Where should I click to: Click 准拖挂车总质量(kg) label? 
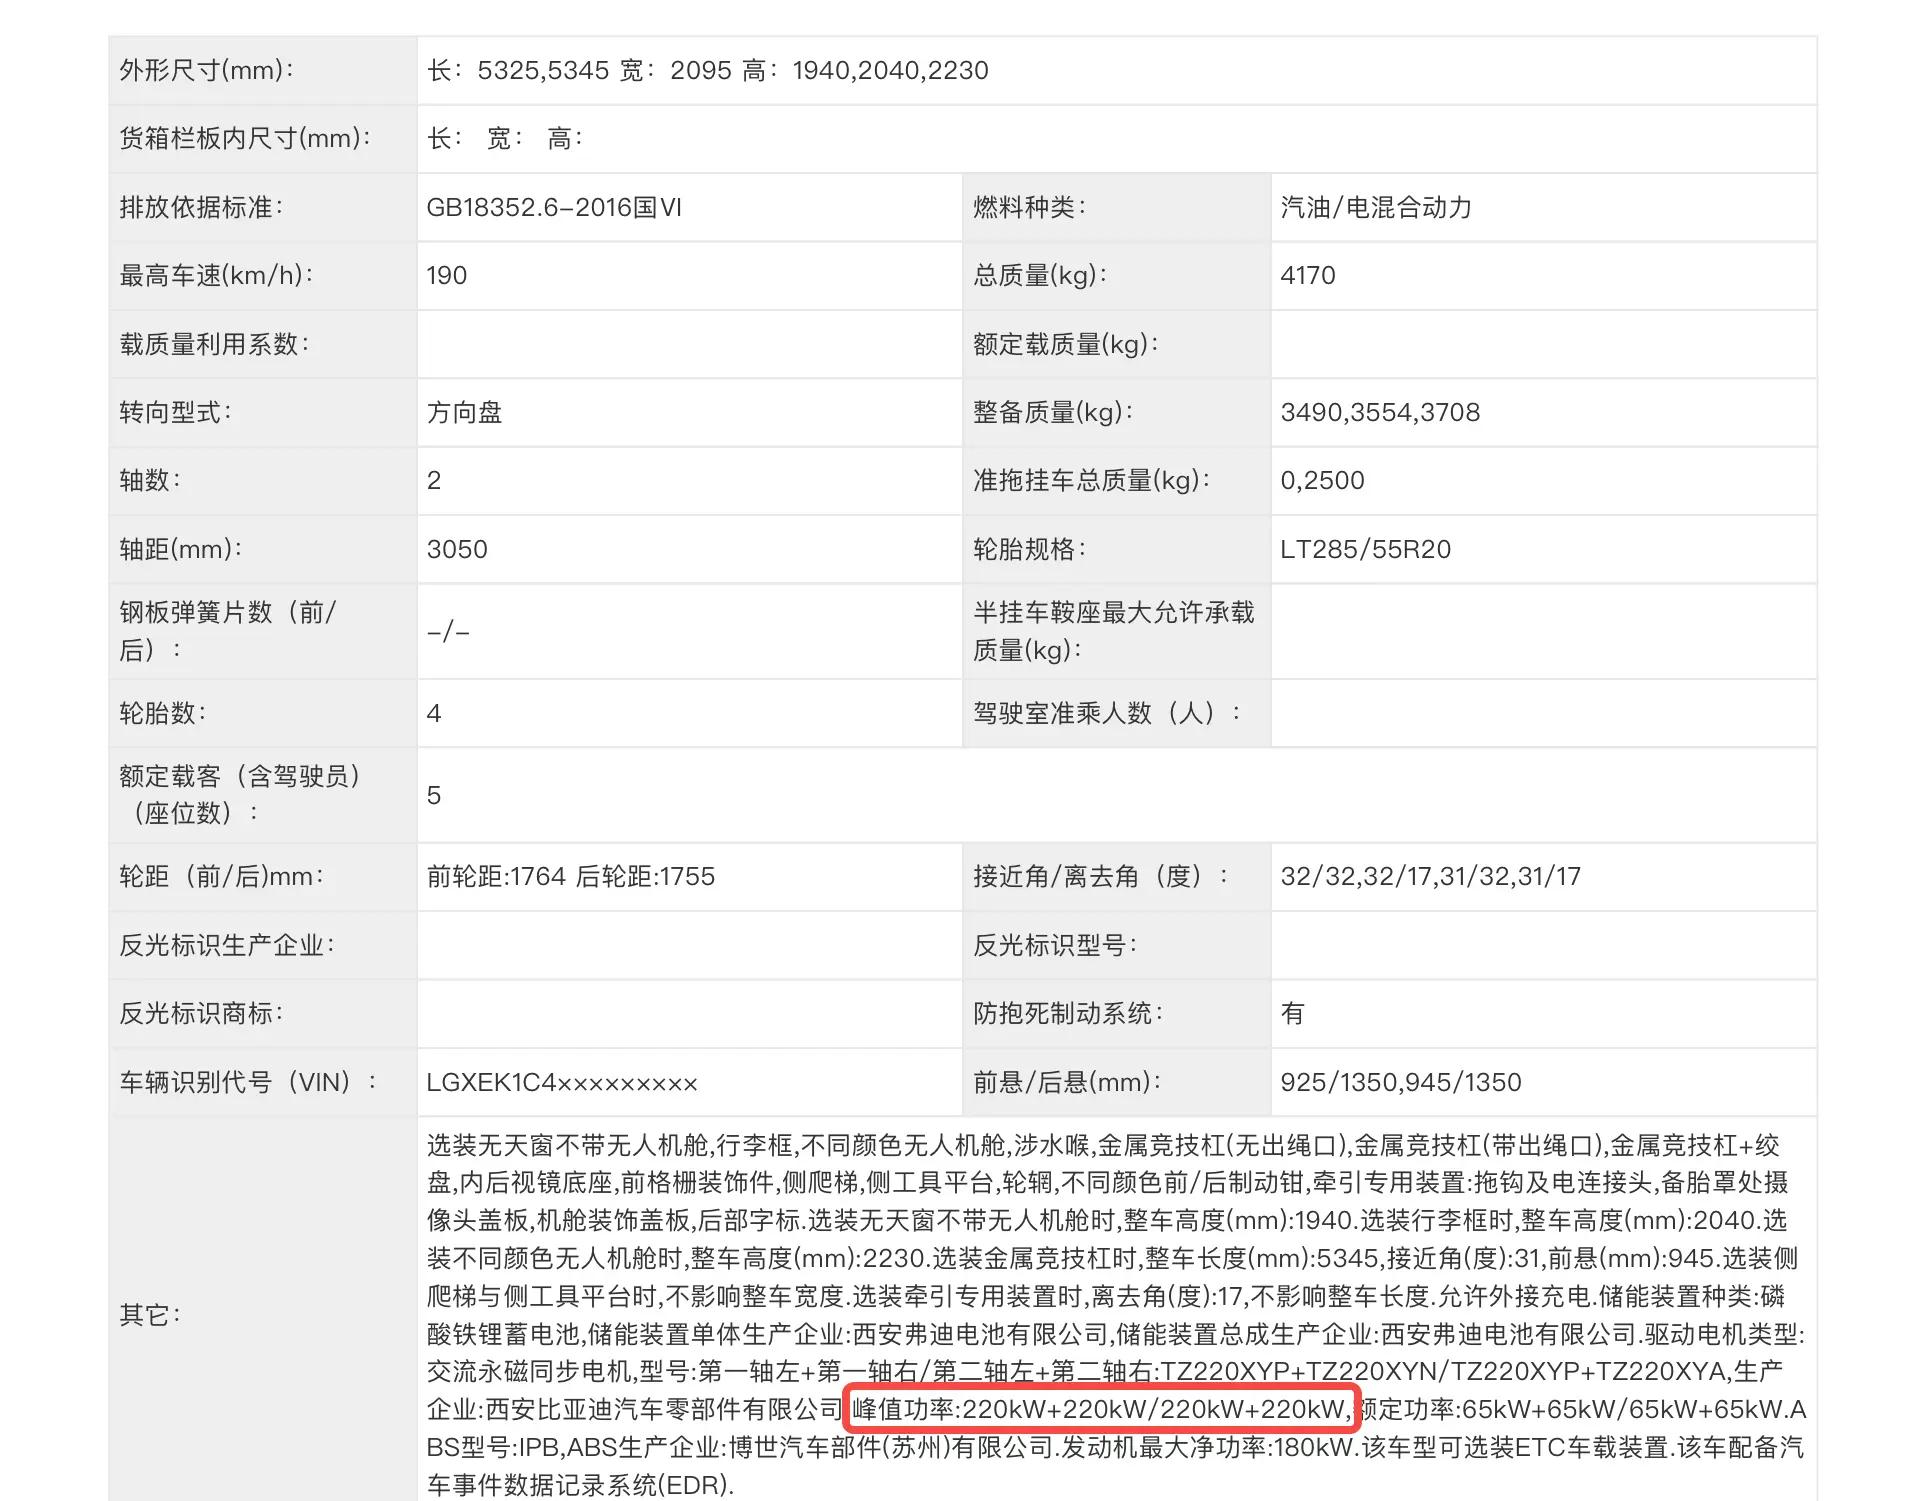click(x=1092, y=480)
